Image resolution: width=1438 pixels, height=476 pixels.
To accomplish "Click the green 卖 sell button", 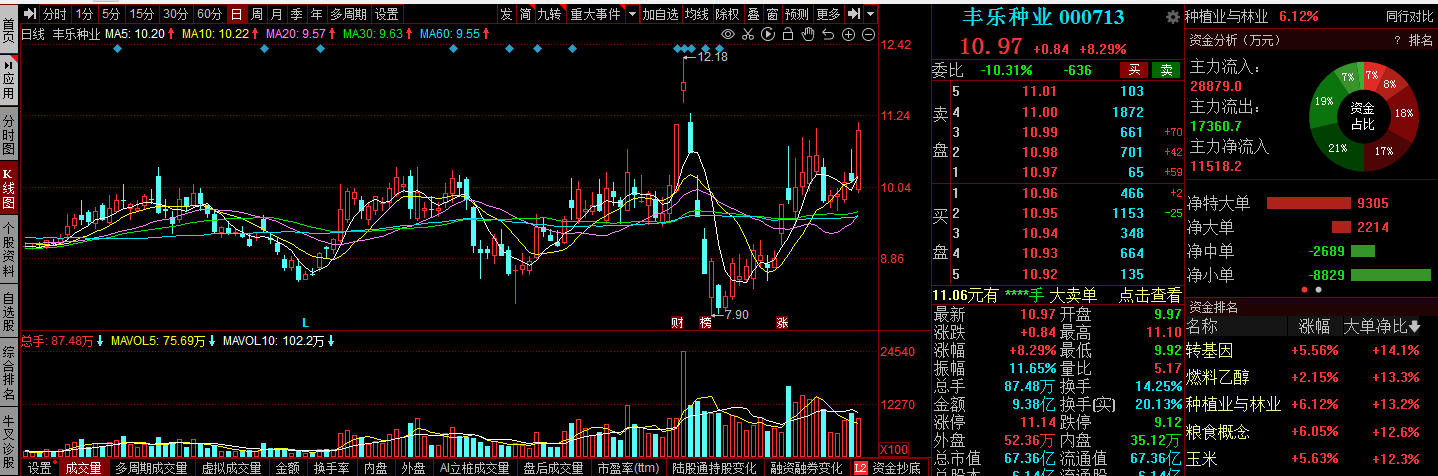I will click(x=1165, y=70).
